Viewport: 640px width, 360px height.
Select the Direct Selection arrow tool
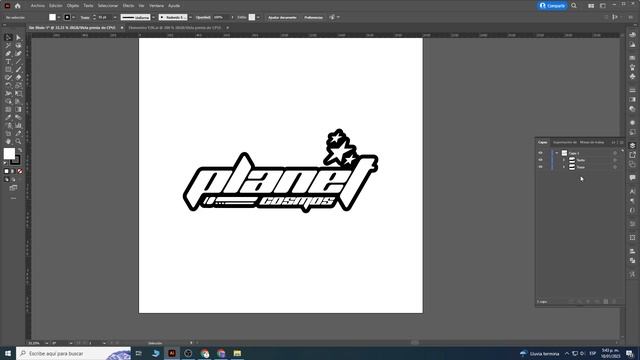pos(18,38)
